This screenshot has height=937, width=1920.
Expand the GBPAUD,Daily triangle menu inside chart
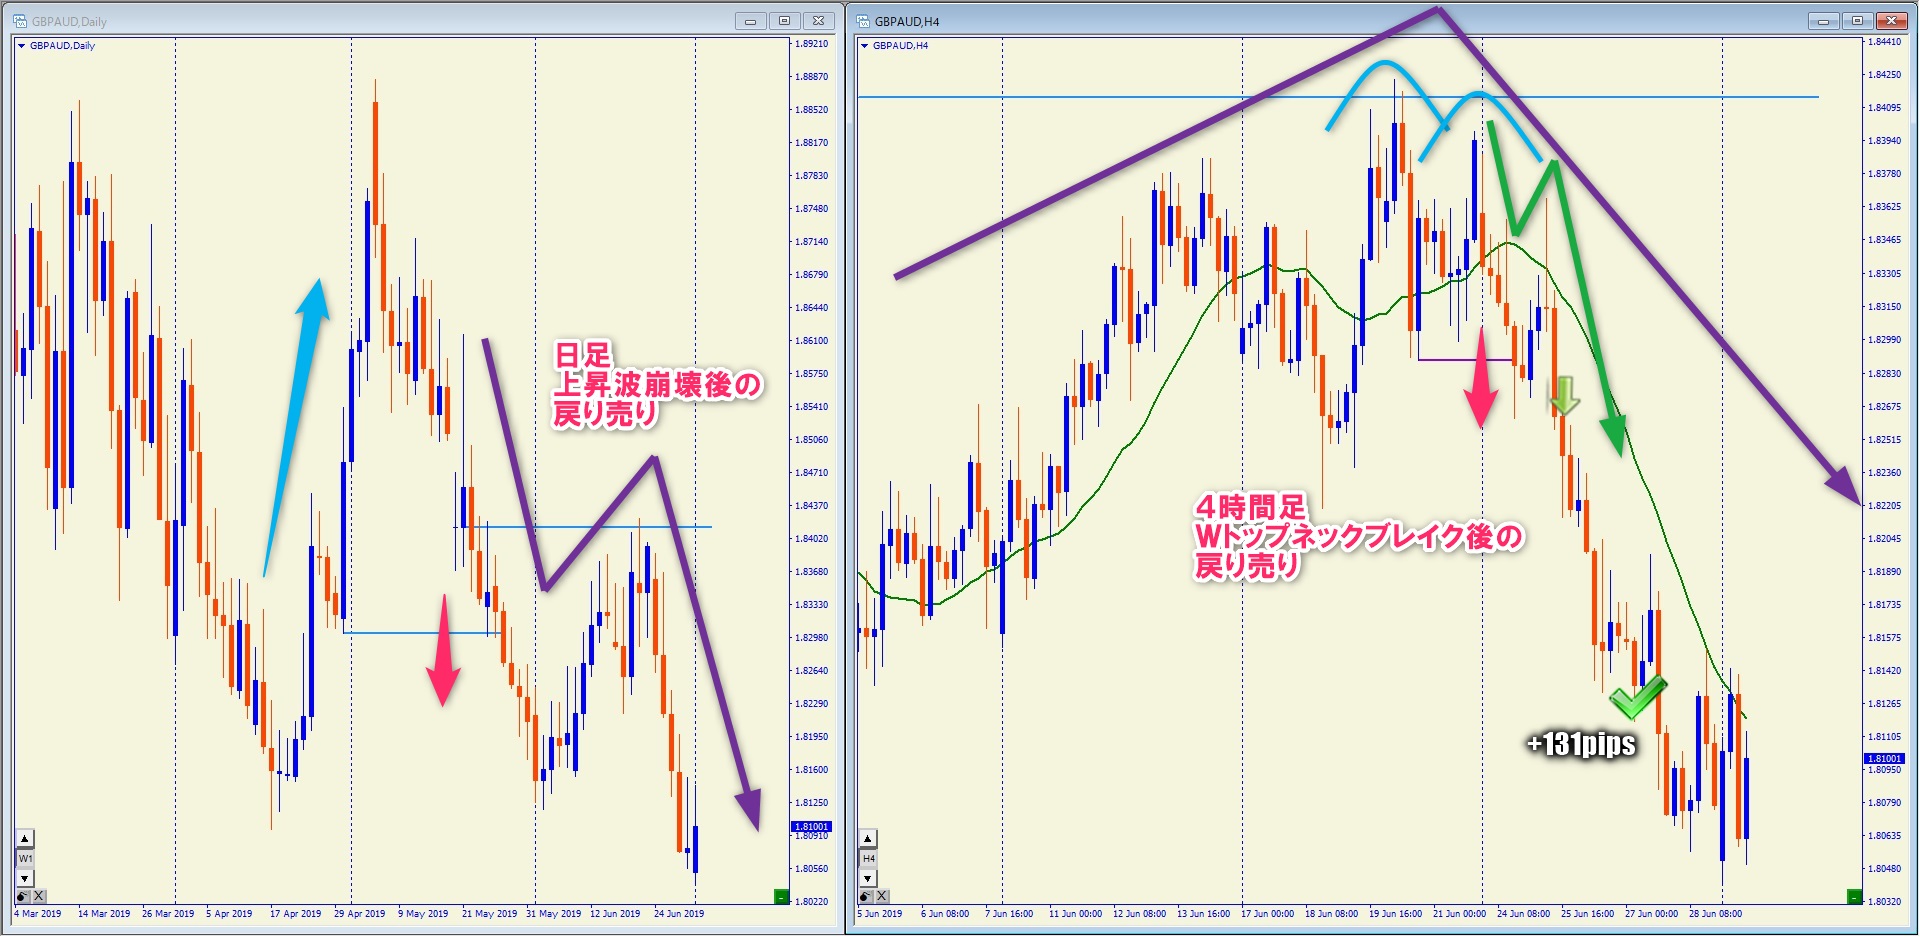tap(21, 46)
